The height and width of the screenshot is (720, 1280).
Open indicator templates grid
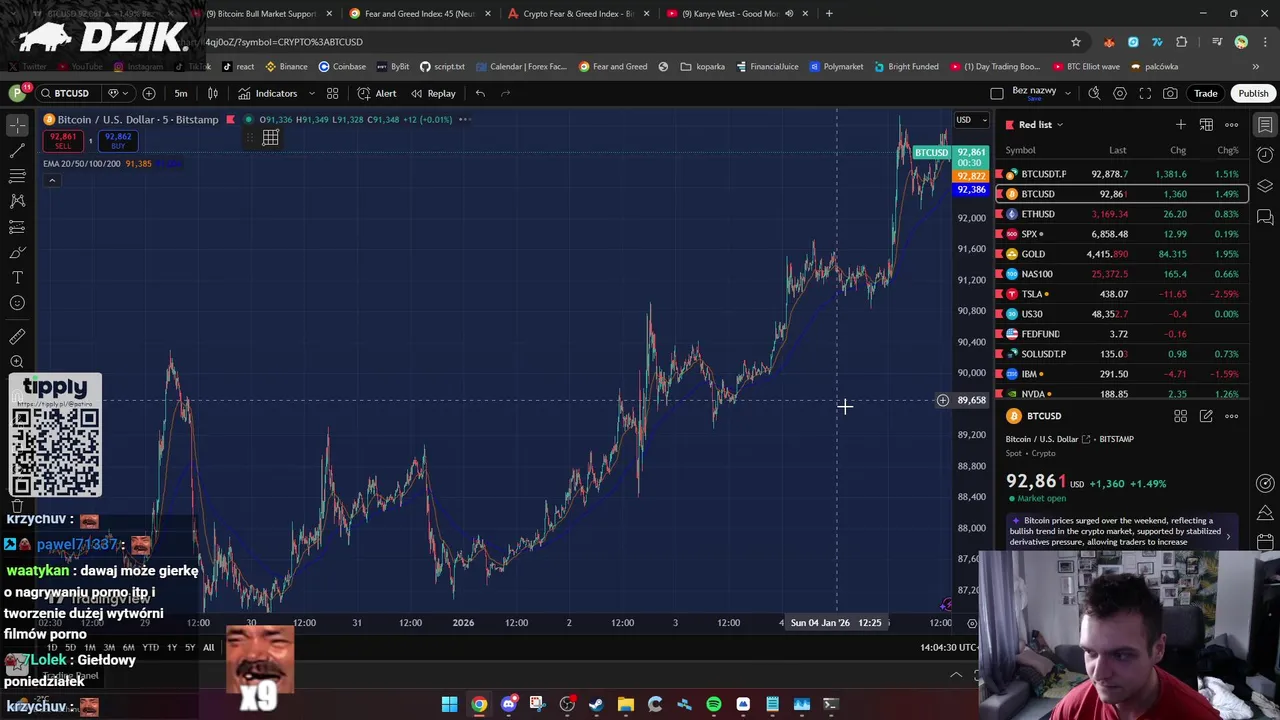click(332, 93)
